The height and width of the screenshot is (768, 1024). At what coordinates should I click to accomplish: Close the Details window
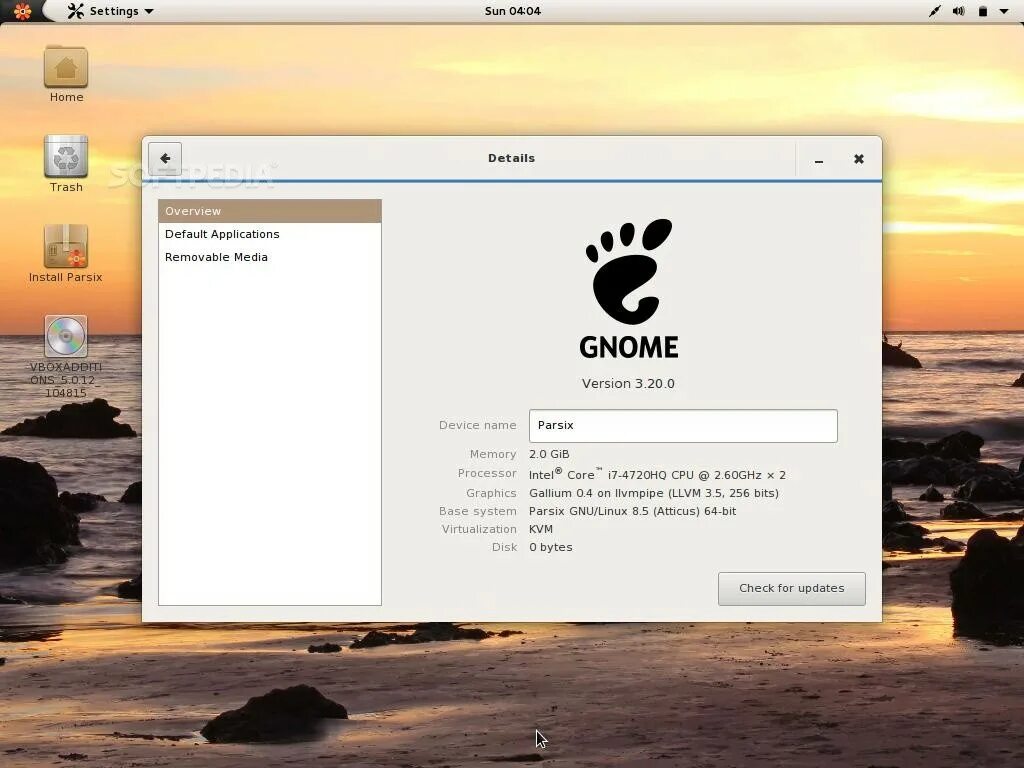tap(859, 159)
